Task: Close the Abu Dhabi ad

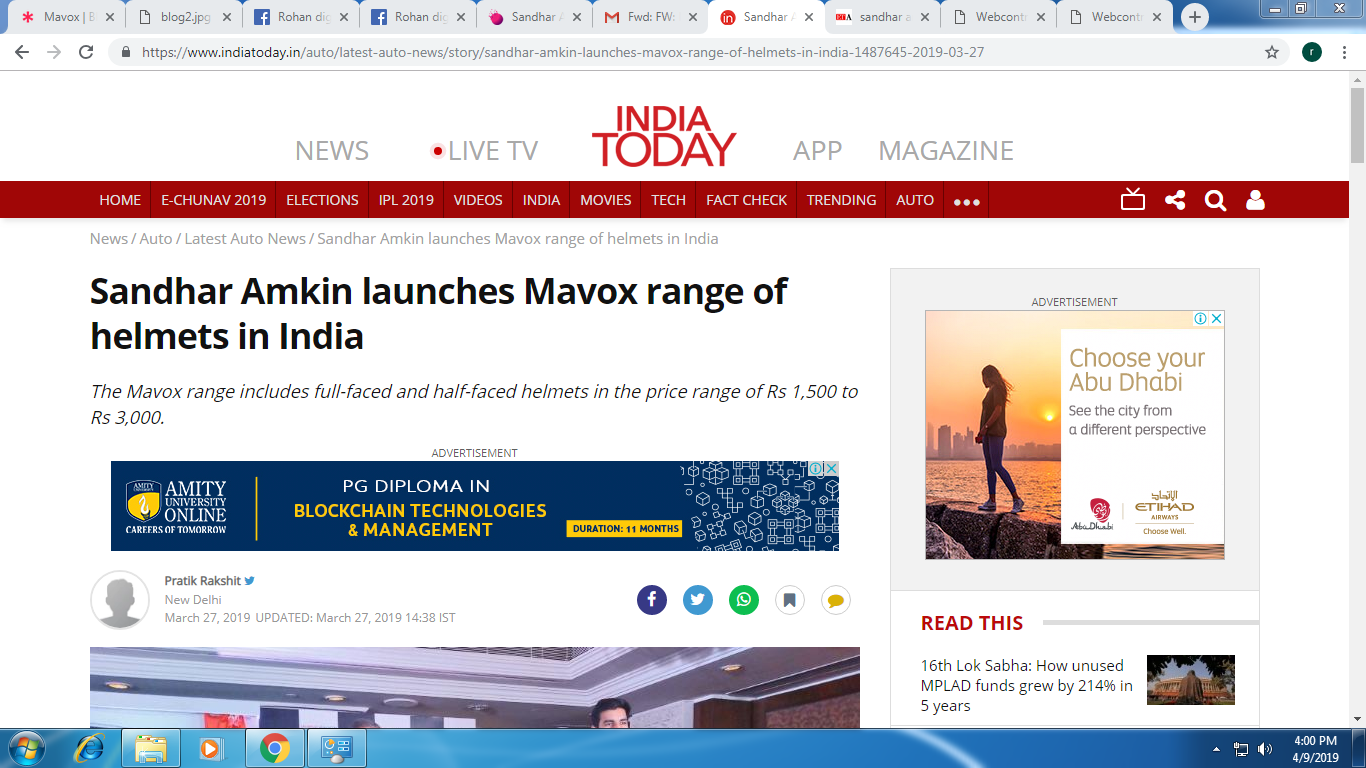Action: (x=1217, y=319)
